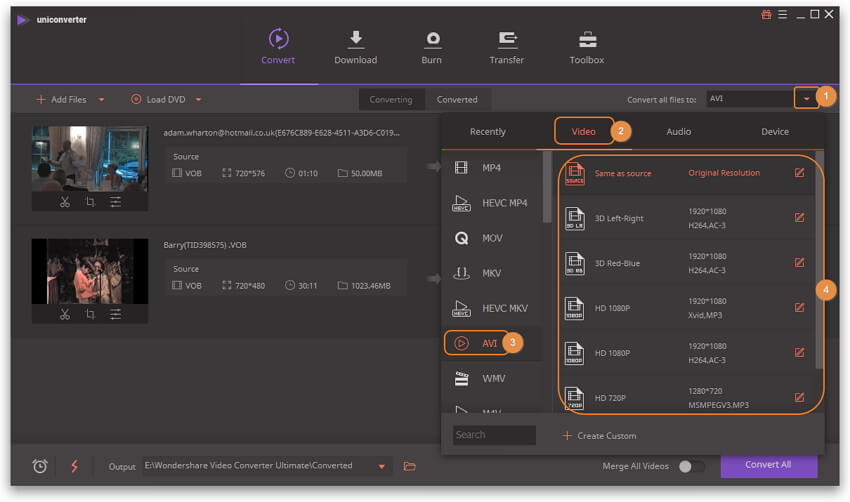This screenshot has height=502, width=850.
Task: Expand the Add Files dropdown arrow
Action: [101, 100]
